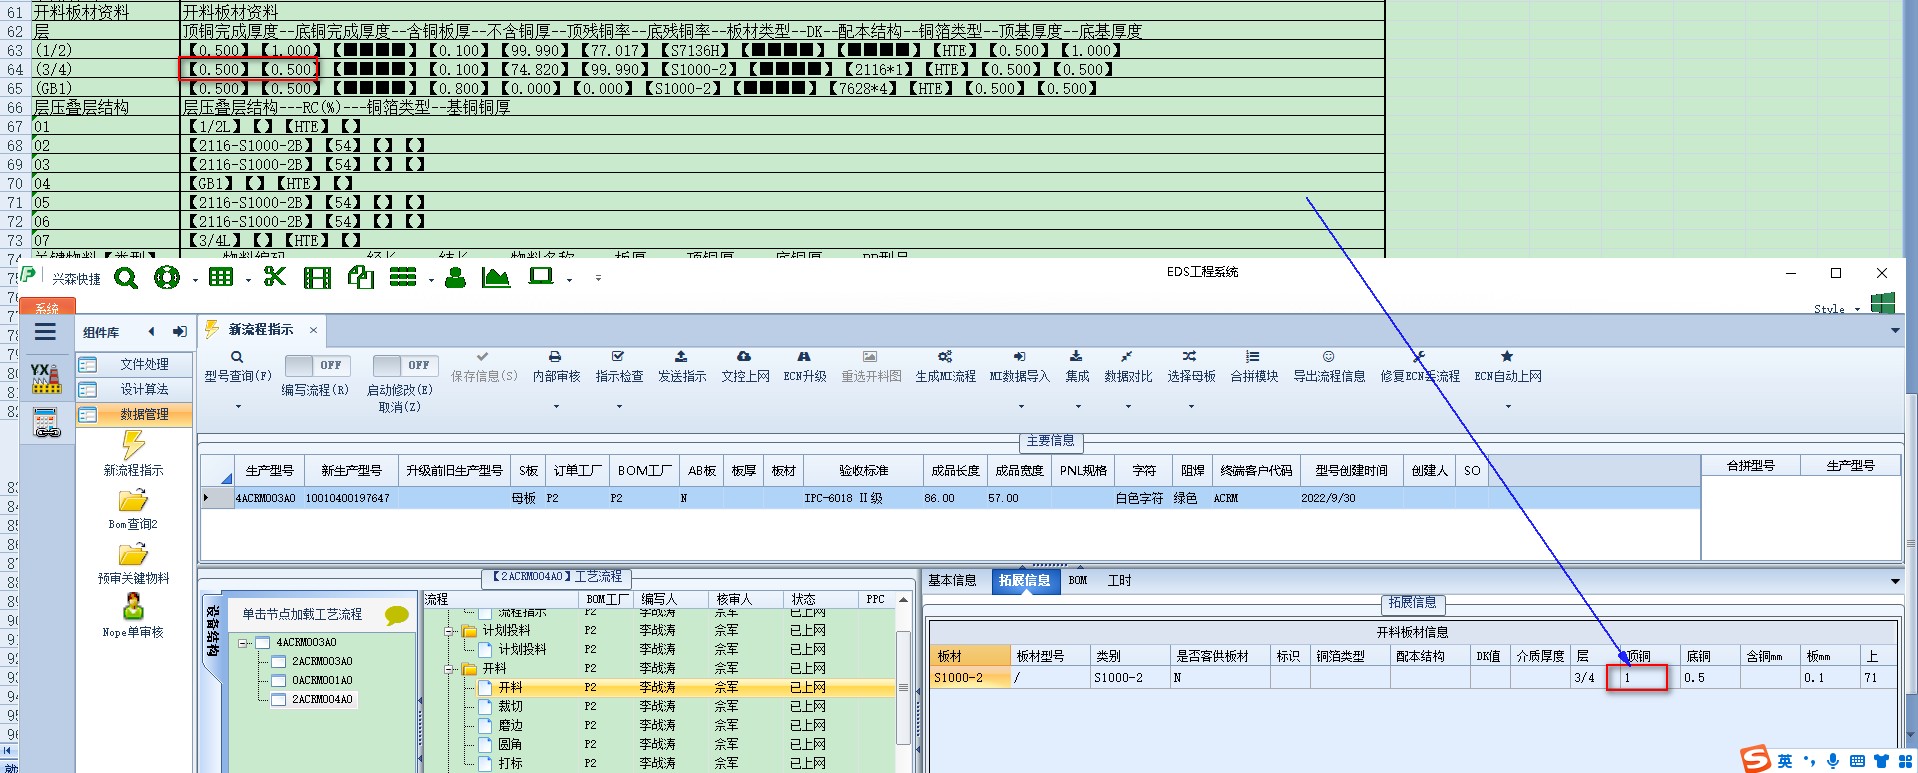Open dropdown arrow under 指示检查

click(x=619, y=406)
